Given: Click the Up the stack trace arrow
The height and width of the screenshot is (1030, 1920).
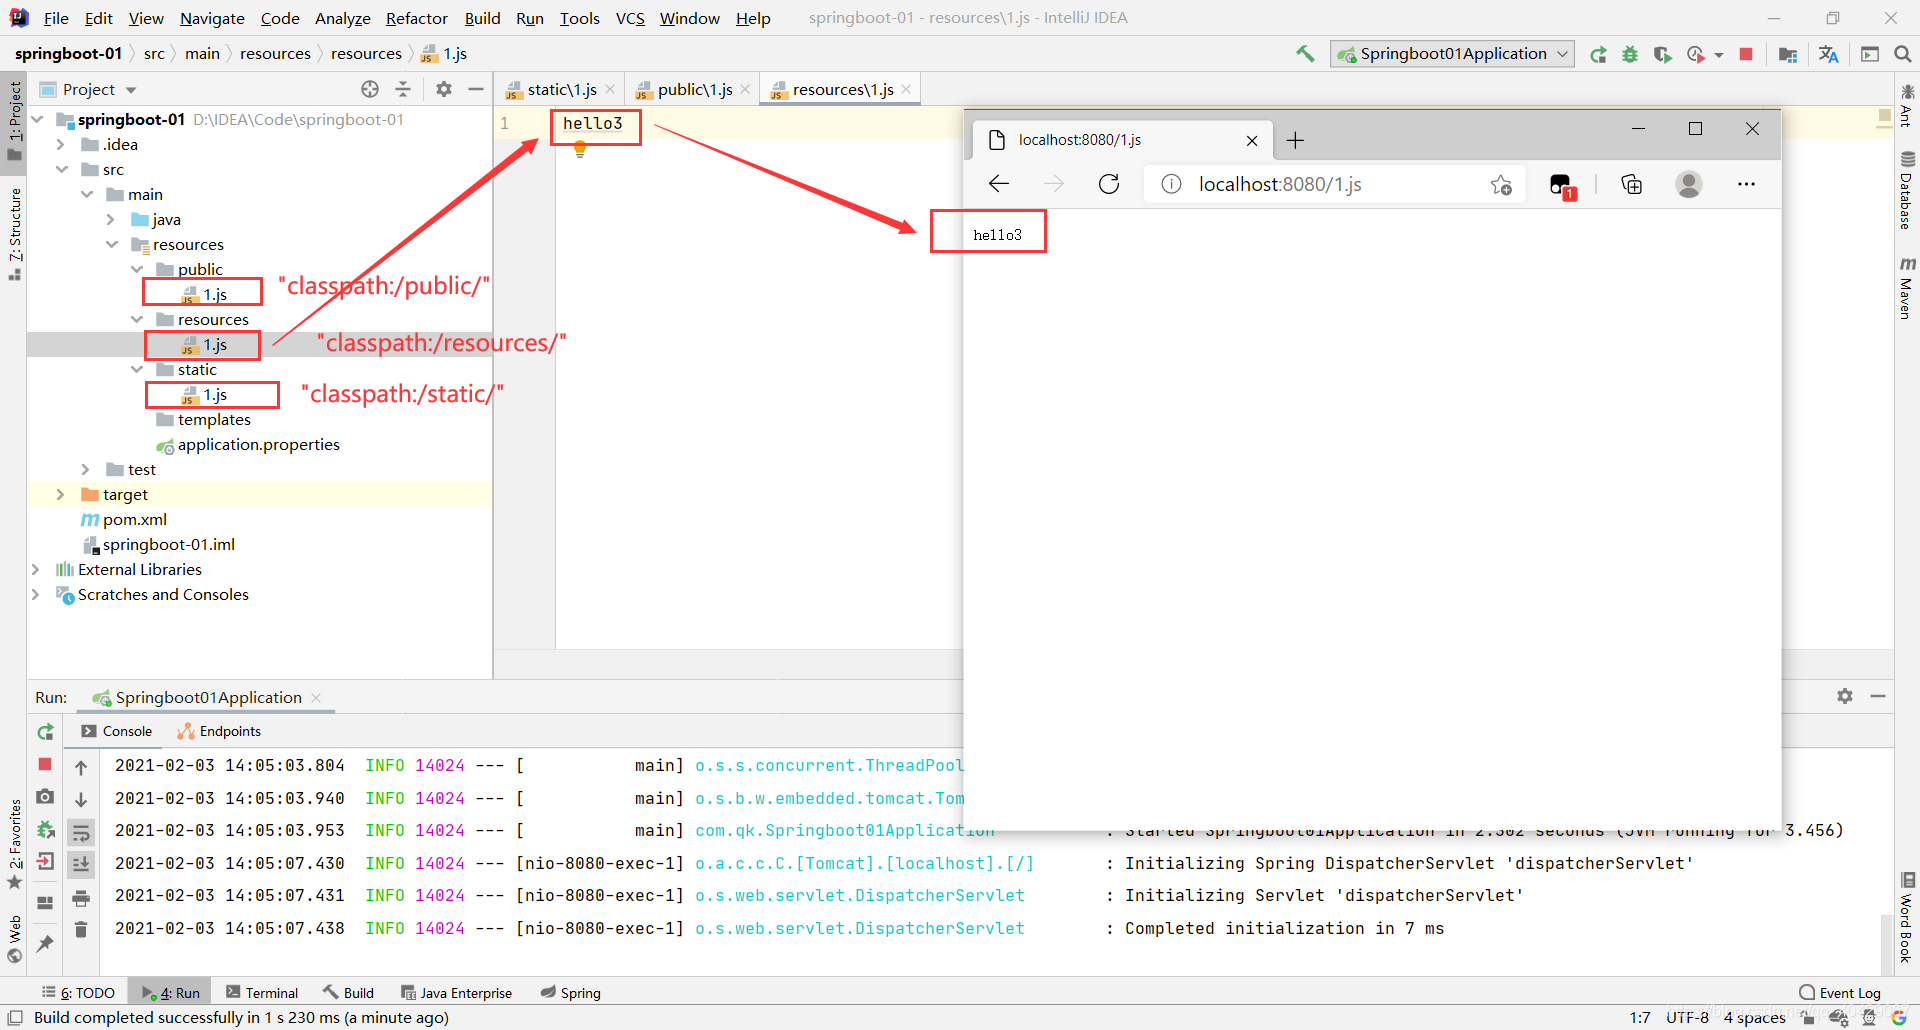Looking at the screenshot, I should pos(81,767).
